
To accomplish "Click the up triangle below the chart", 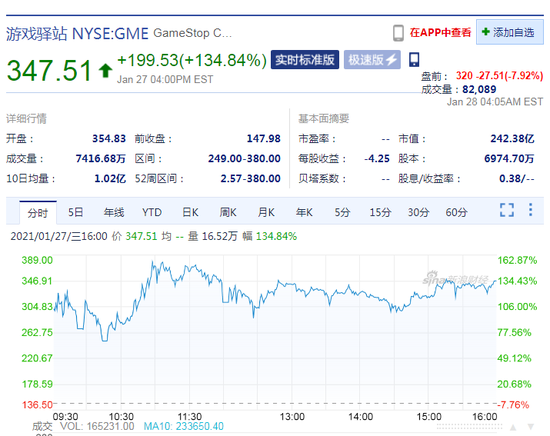I will 513,427.
